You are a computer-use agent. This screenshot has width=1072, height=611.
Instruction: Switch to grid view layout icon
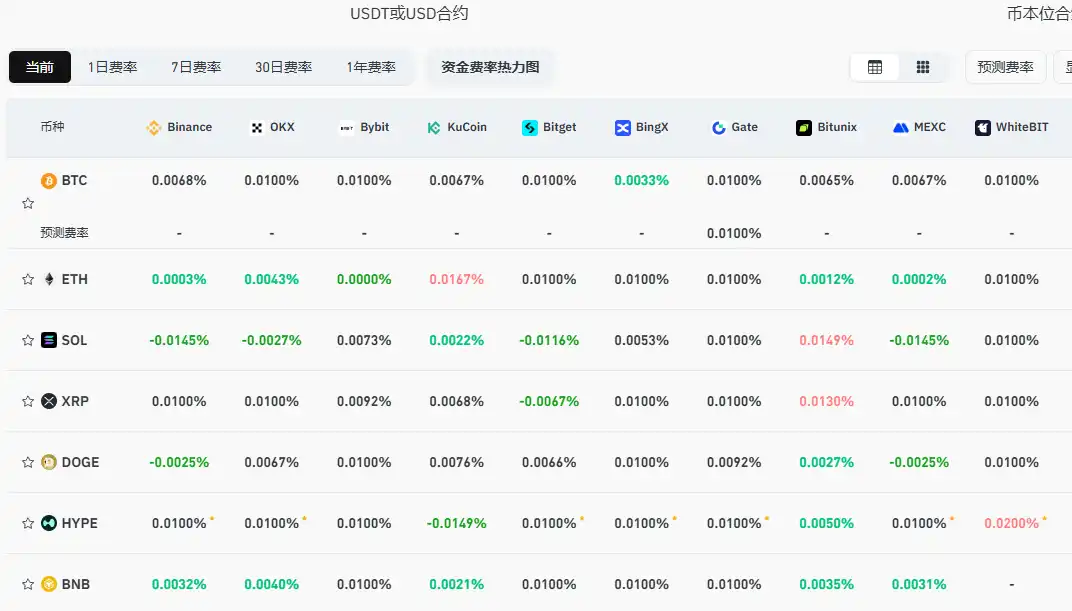point(922,66)
